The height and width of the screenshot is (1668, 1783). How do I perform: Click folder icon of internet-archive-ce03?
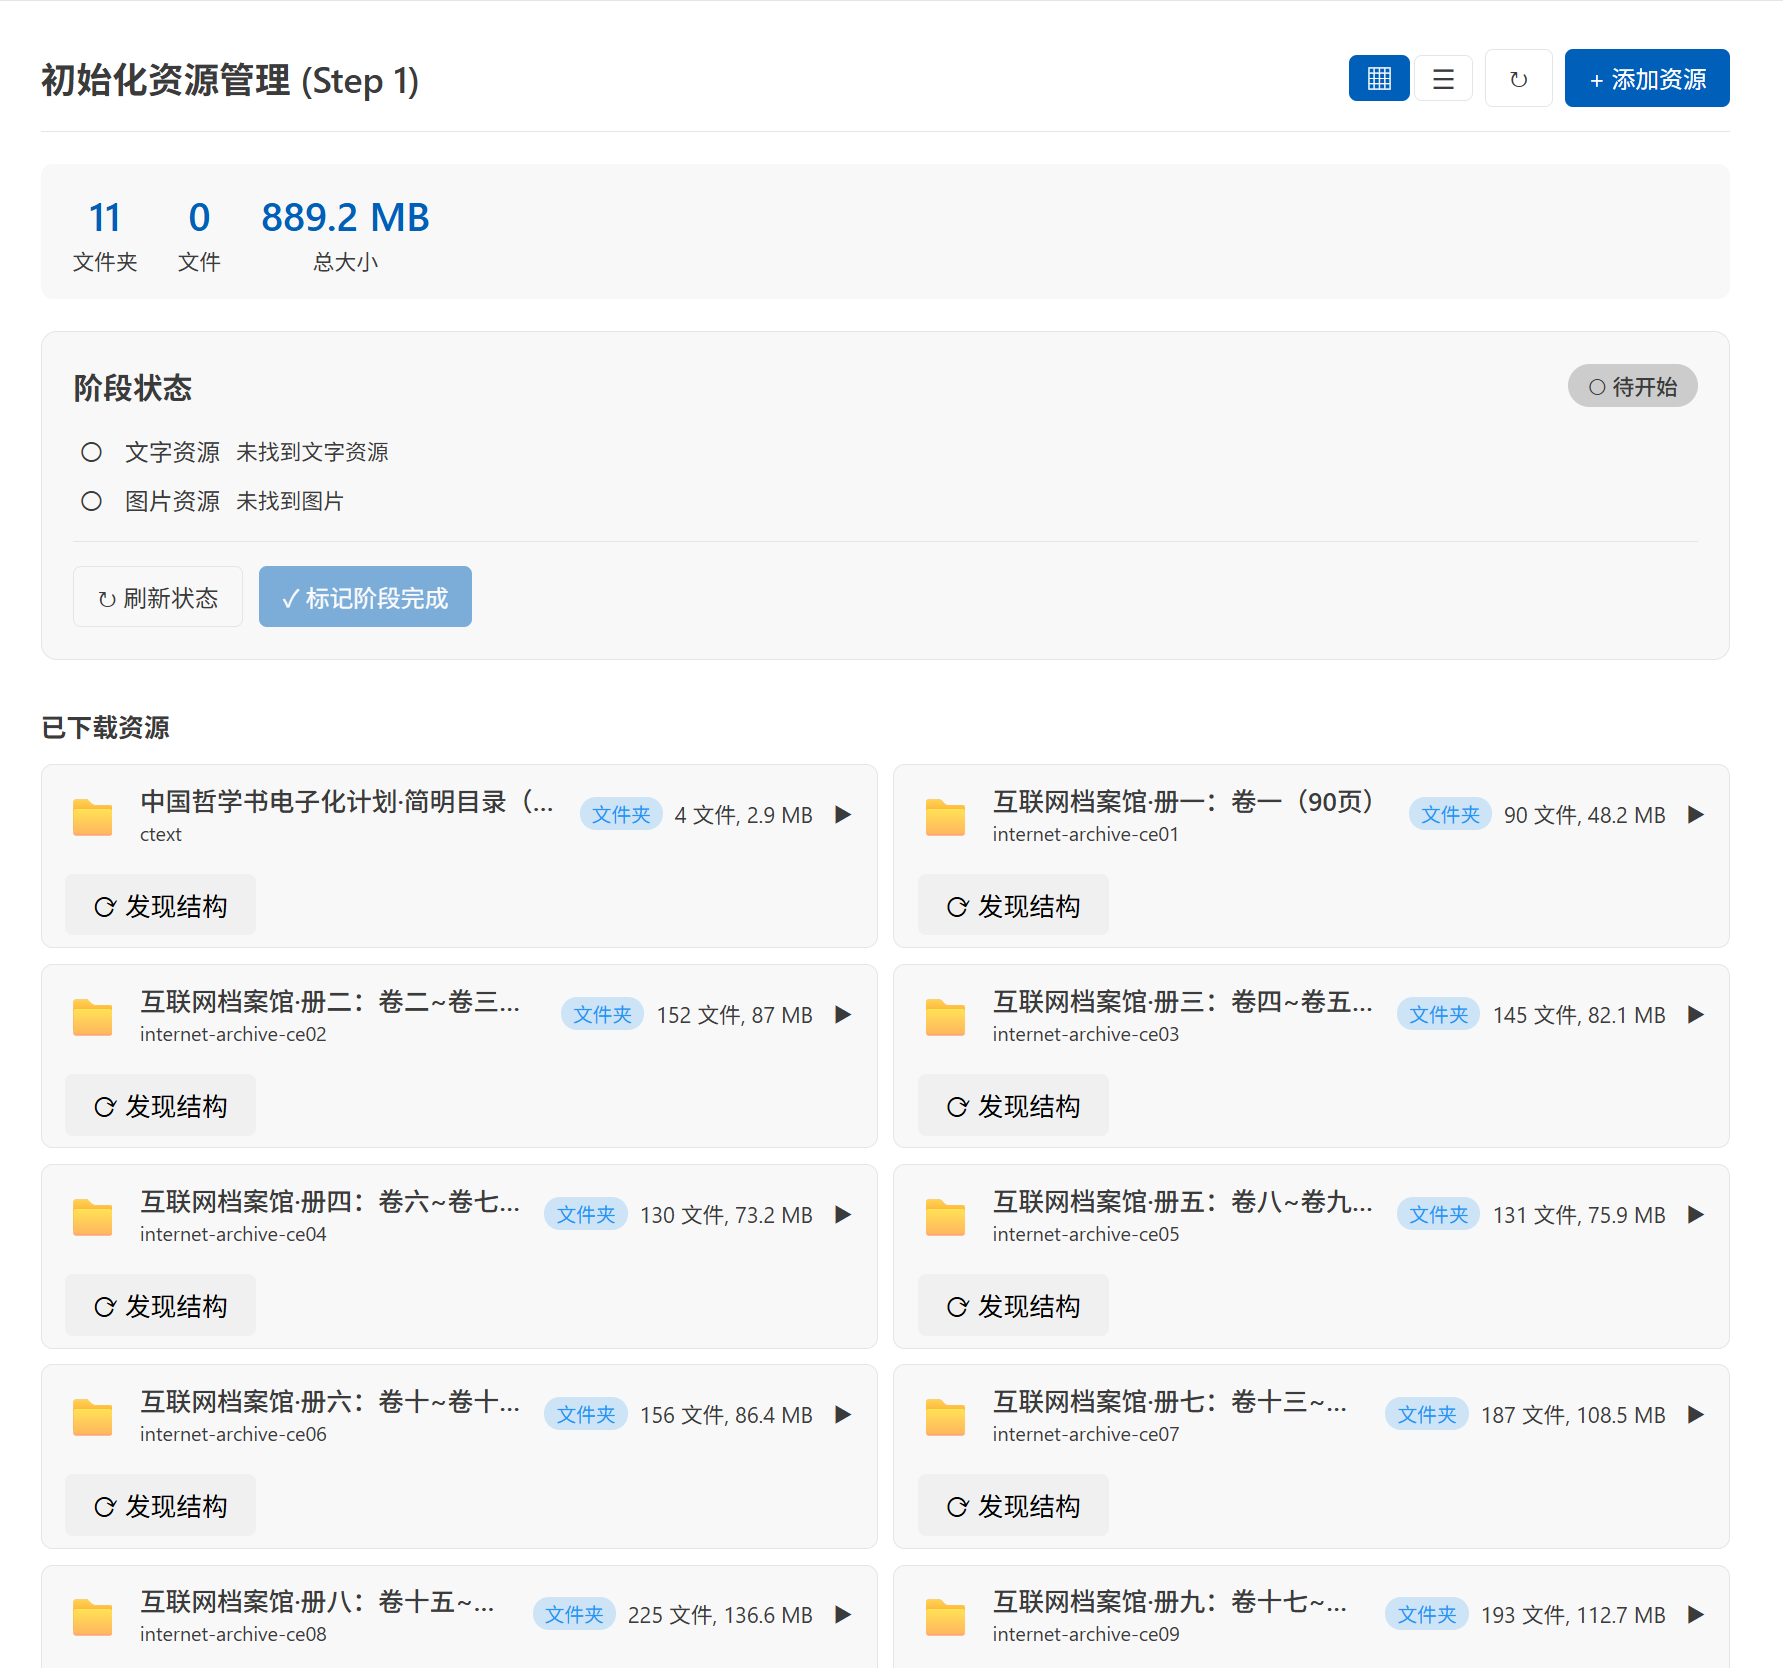tap(945, 1016)
